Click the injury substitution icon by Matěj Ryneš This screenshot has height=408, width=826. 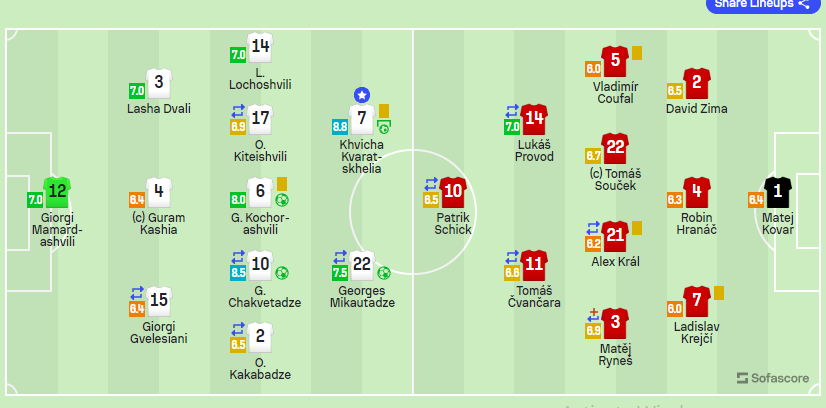click(594, 313)
